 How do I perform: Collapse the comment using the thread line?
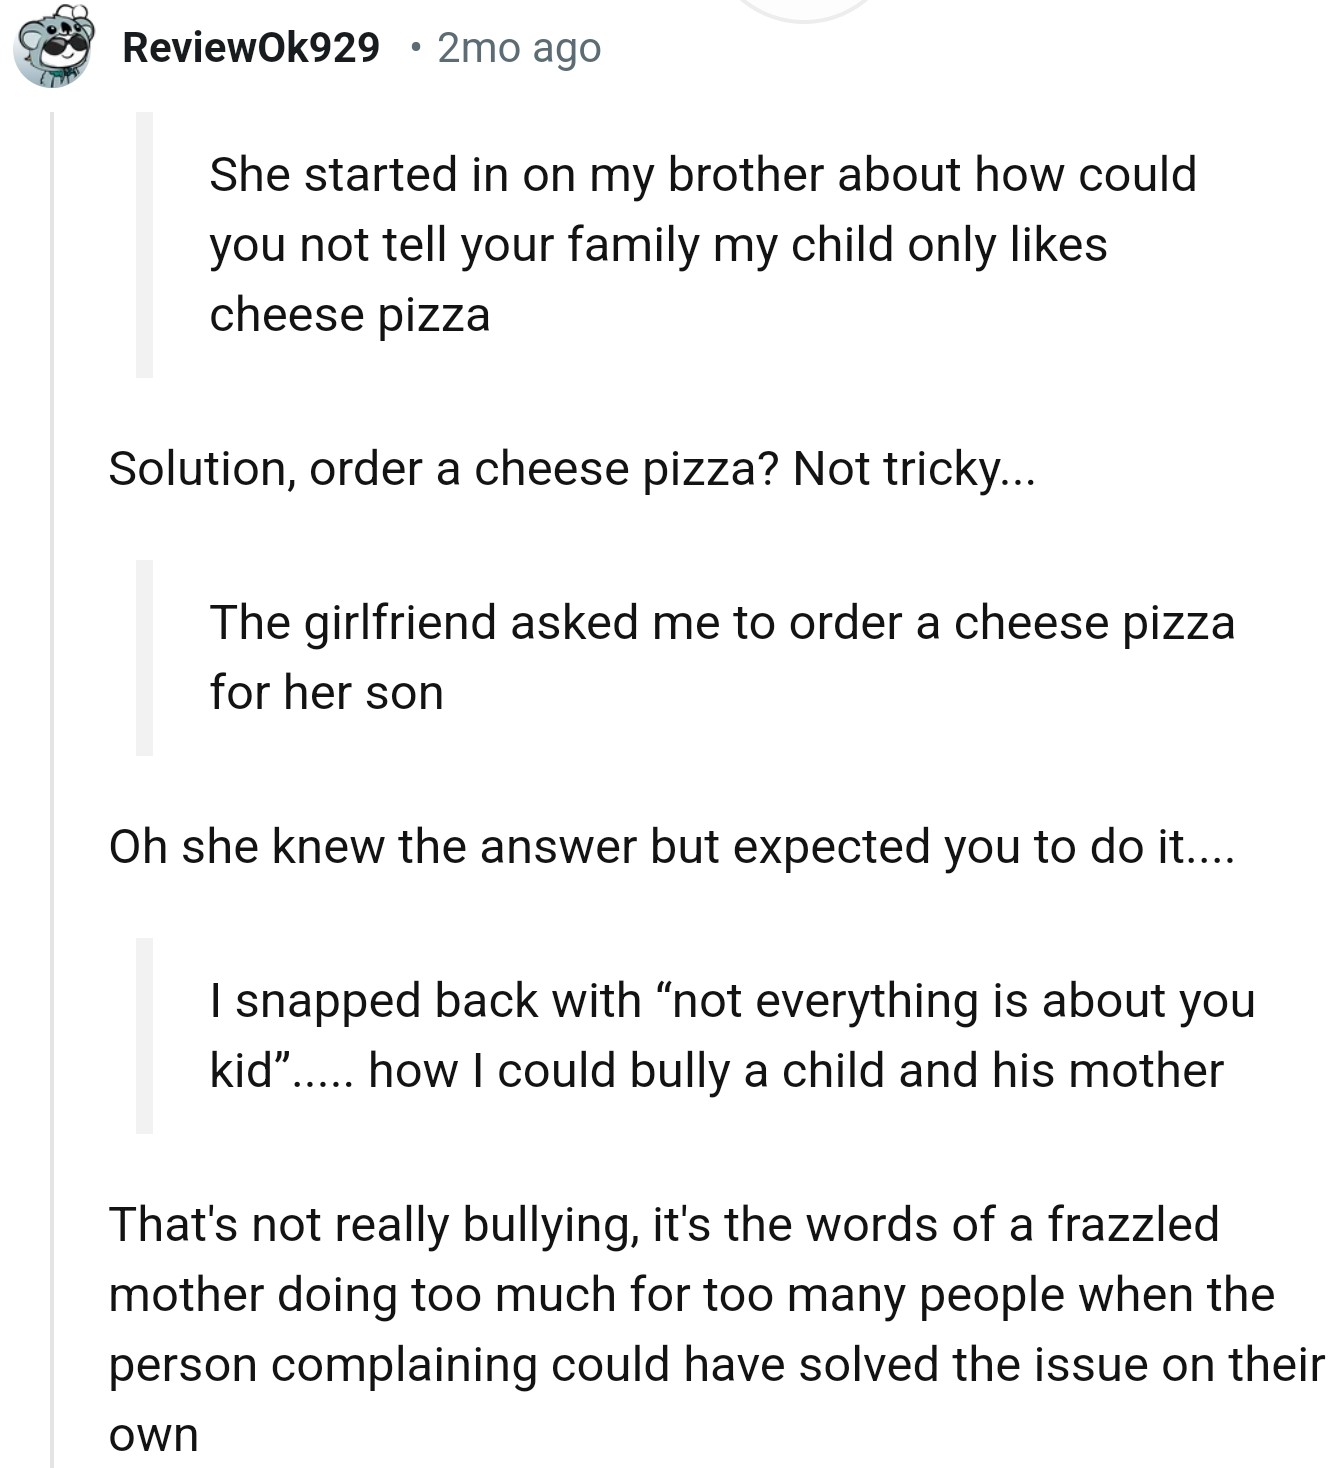click(x=52, y=780)
